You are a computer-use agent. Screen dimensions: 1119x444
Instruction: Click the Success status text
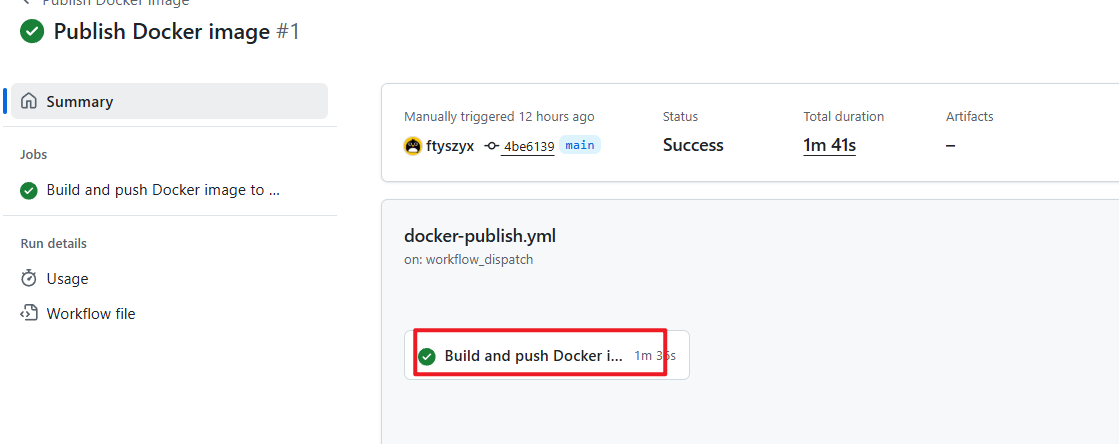pos(692,145)
